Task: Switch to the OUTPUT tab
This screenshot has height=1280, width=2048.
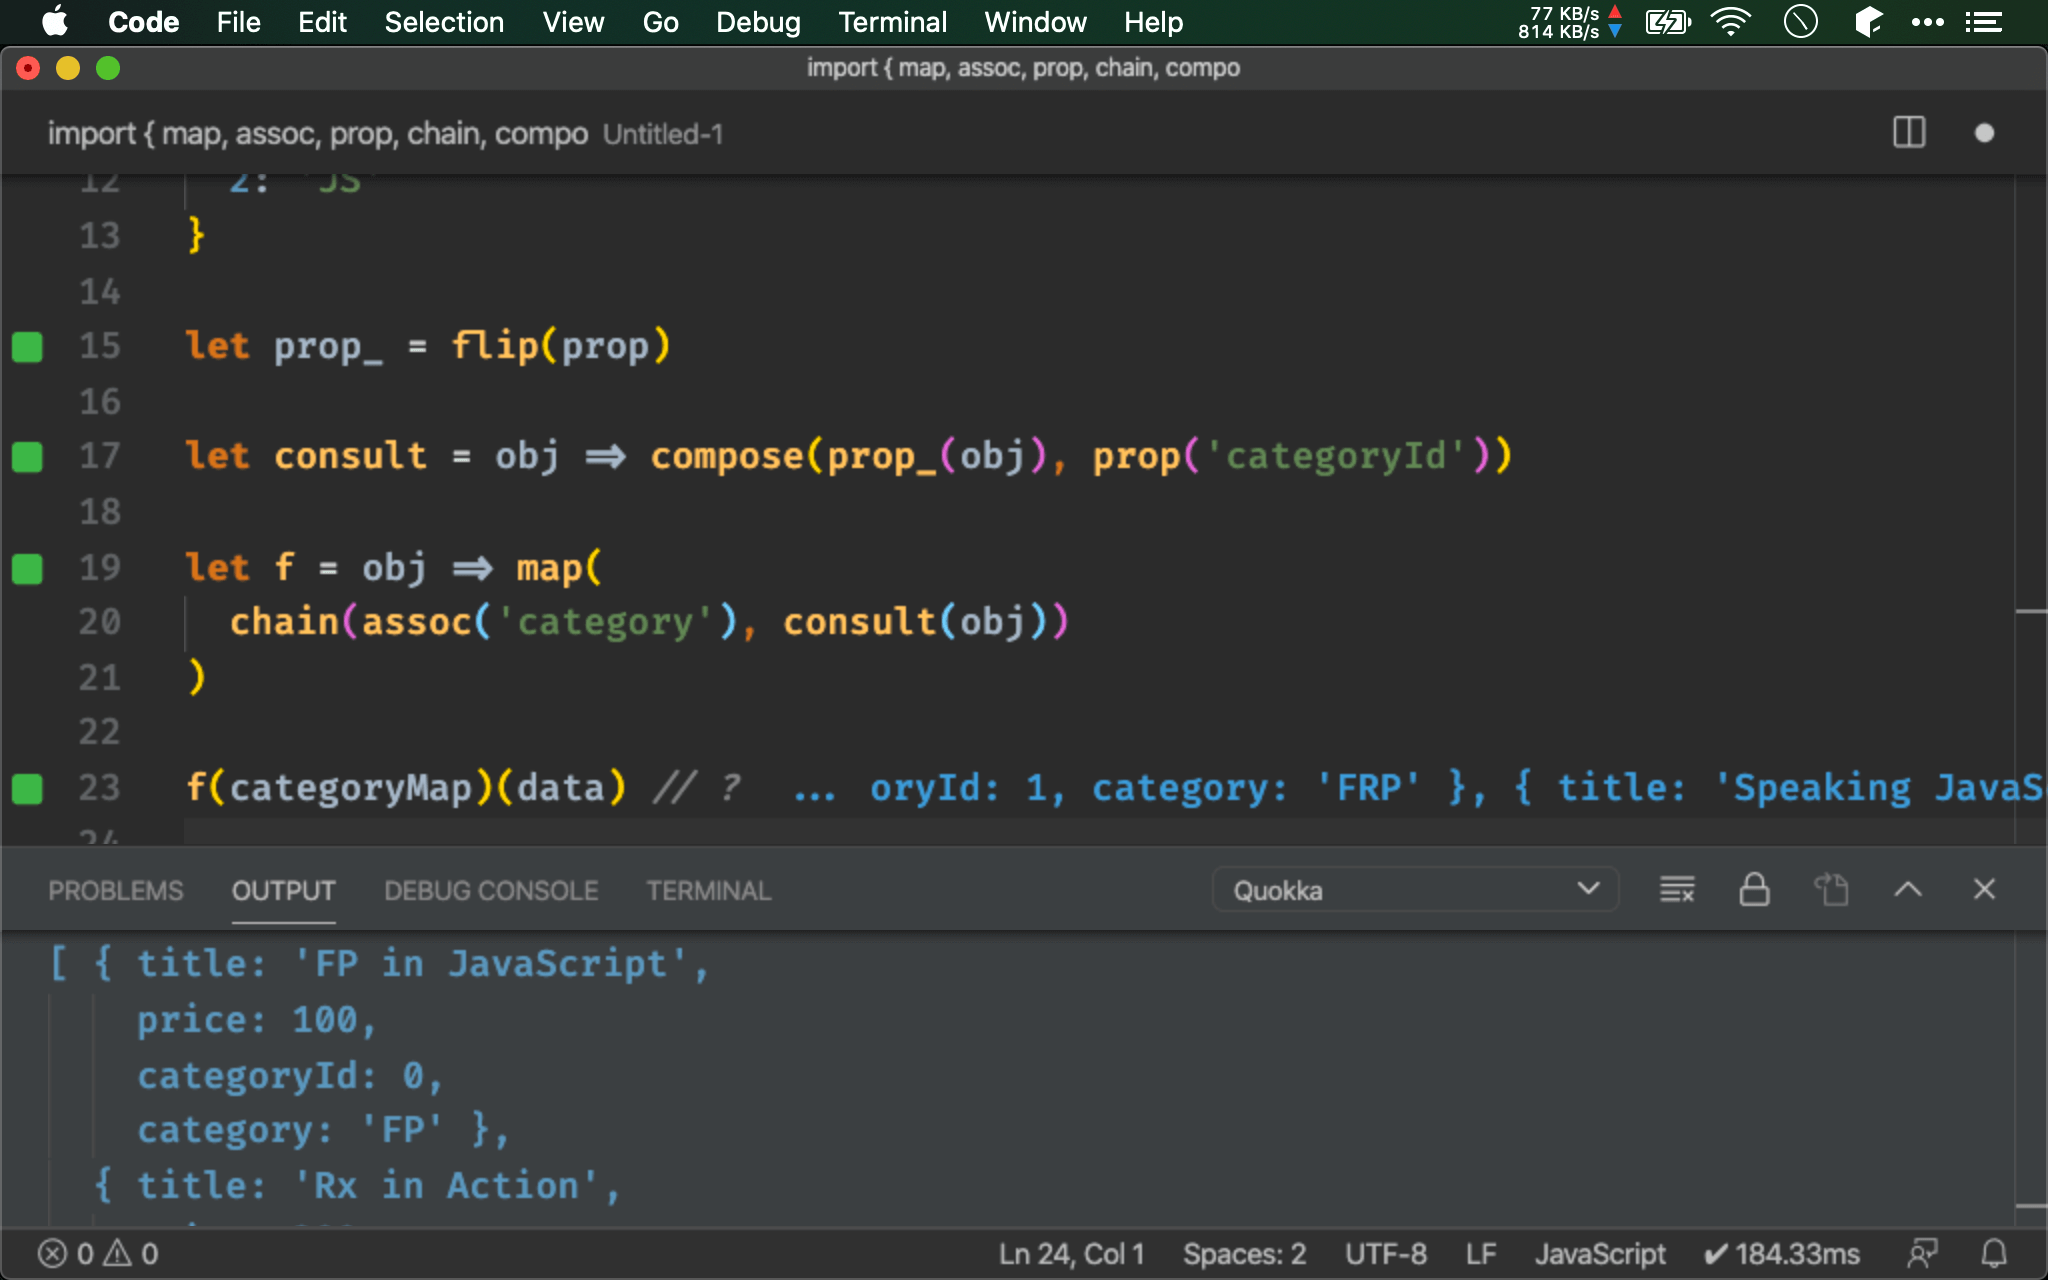Action: [283, 890]
